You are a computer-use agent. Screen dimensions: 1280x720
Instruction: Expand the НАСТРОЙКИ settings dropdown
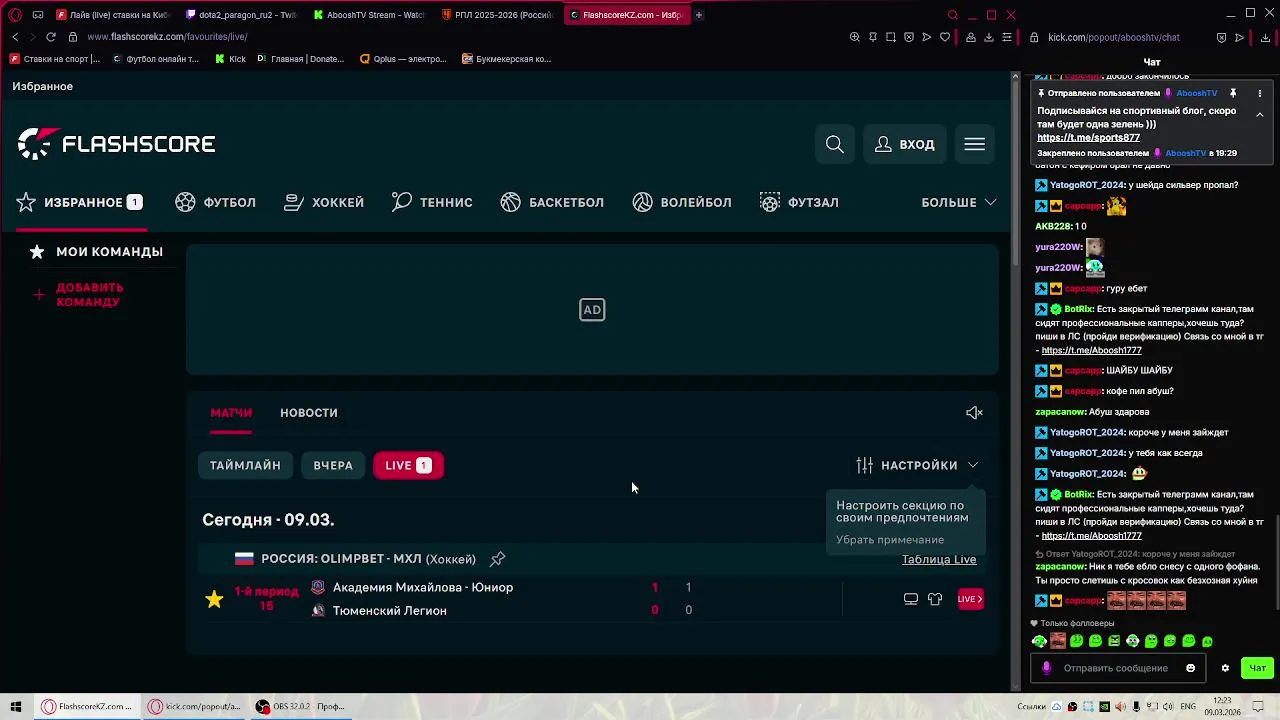[917, 465]
